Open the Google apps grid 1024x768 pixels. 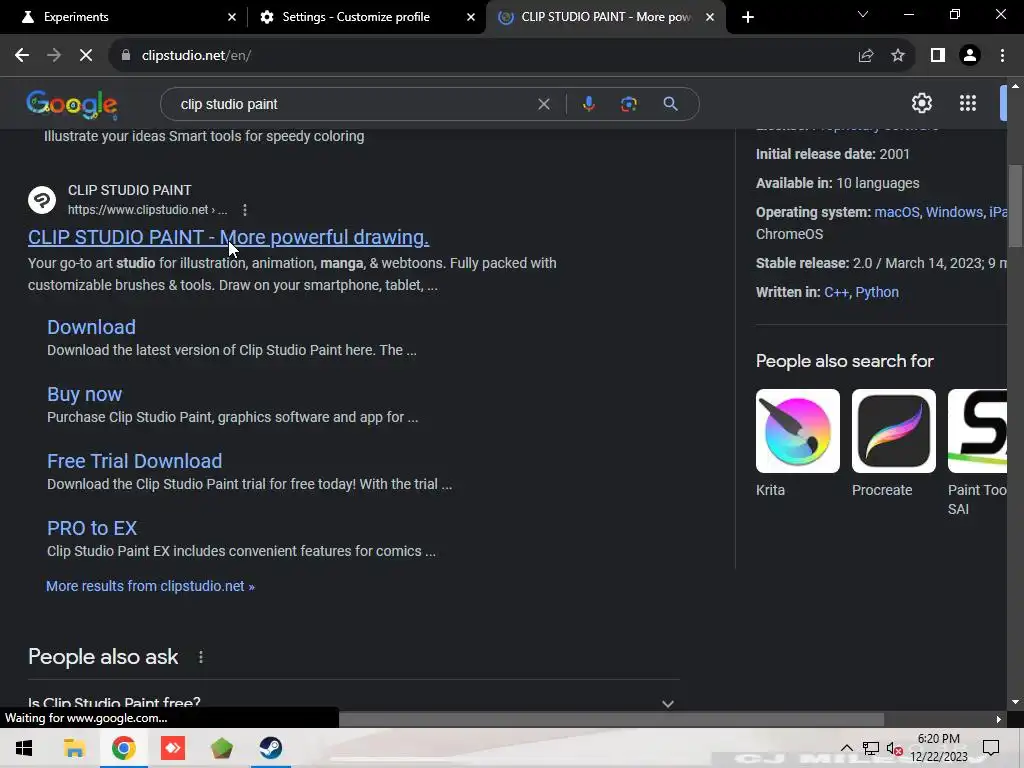tap(968, 103)
